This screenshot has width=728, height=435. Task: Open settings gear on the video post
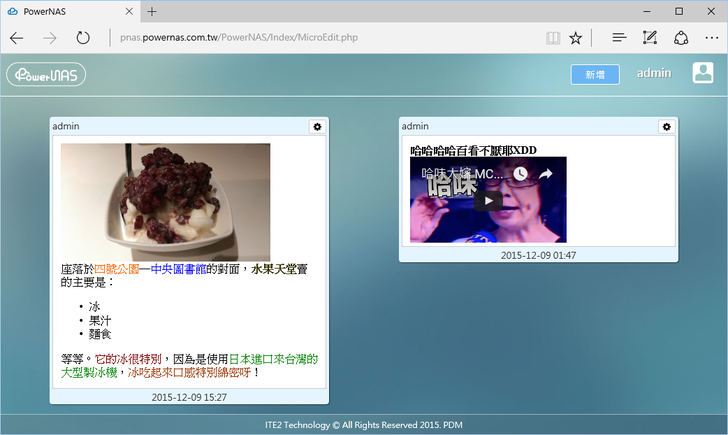click(x=666, y=127)
